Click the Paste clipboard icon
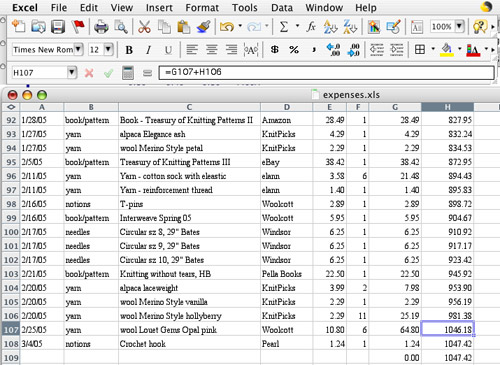 (183, 27)
